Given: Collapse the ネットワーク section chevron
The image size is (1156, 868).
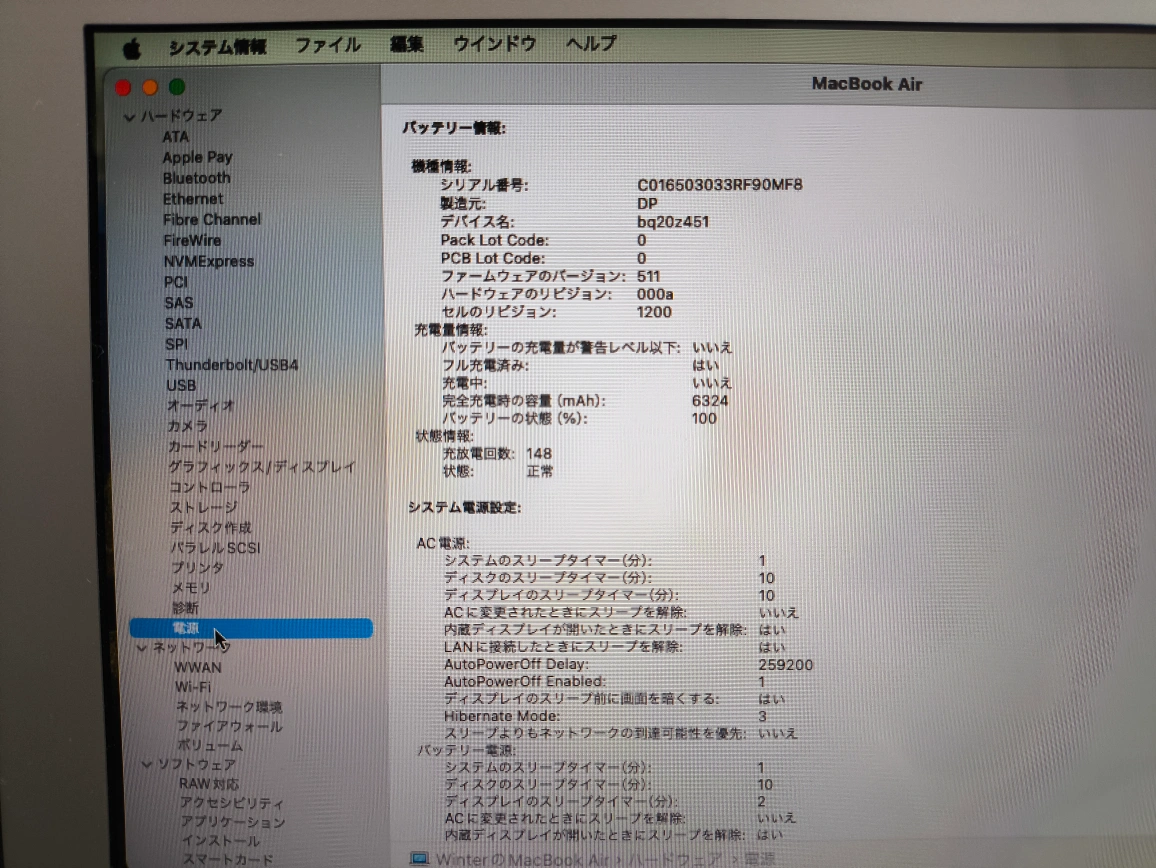Looking at the screenshot, I should [142, 648].
